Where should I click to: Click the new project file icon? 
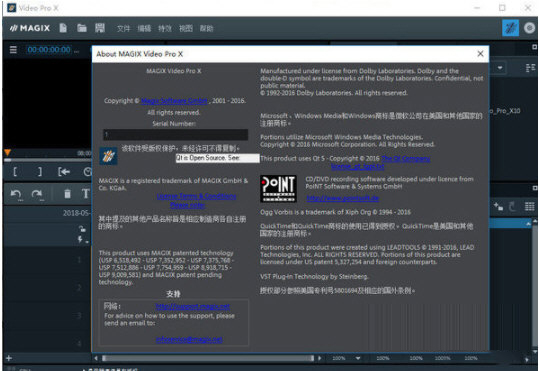point(63,28)
